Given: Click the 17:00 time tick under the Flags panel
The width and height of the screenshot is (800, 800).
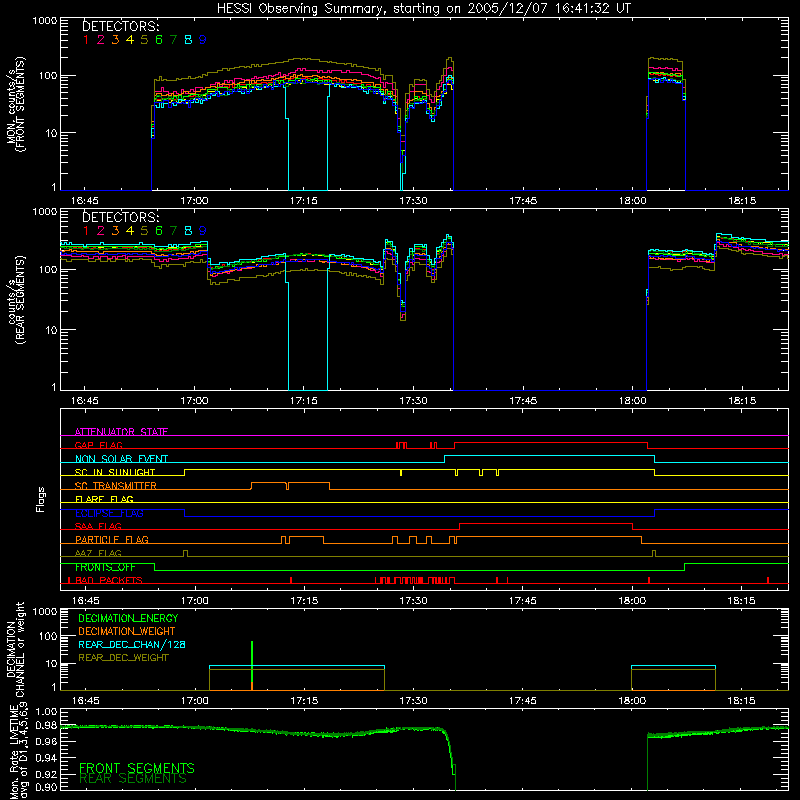Looking at the screenshot, I should (194, 601).
